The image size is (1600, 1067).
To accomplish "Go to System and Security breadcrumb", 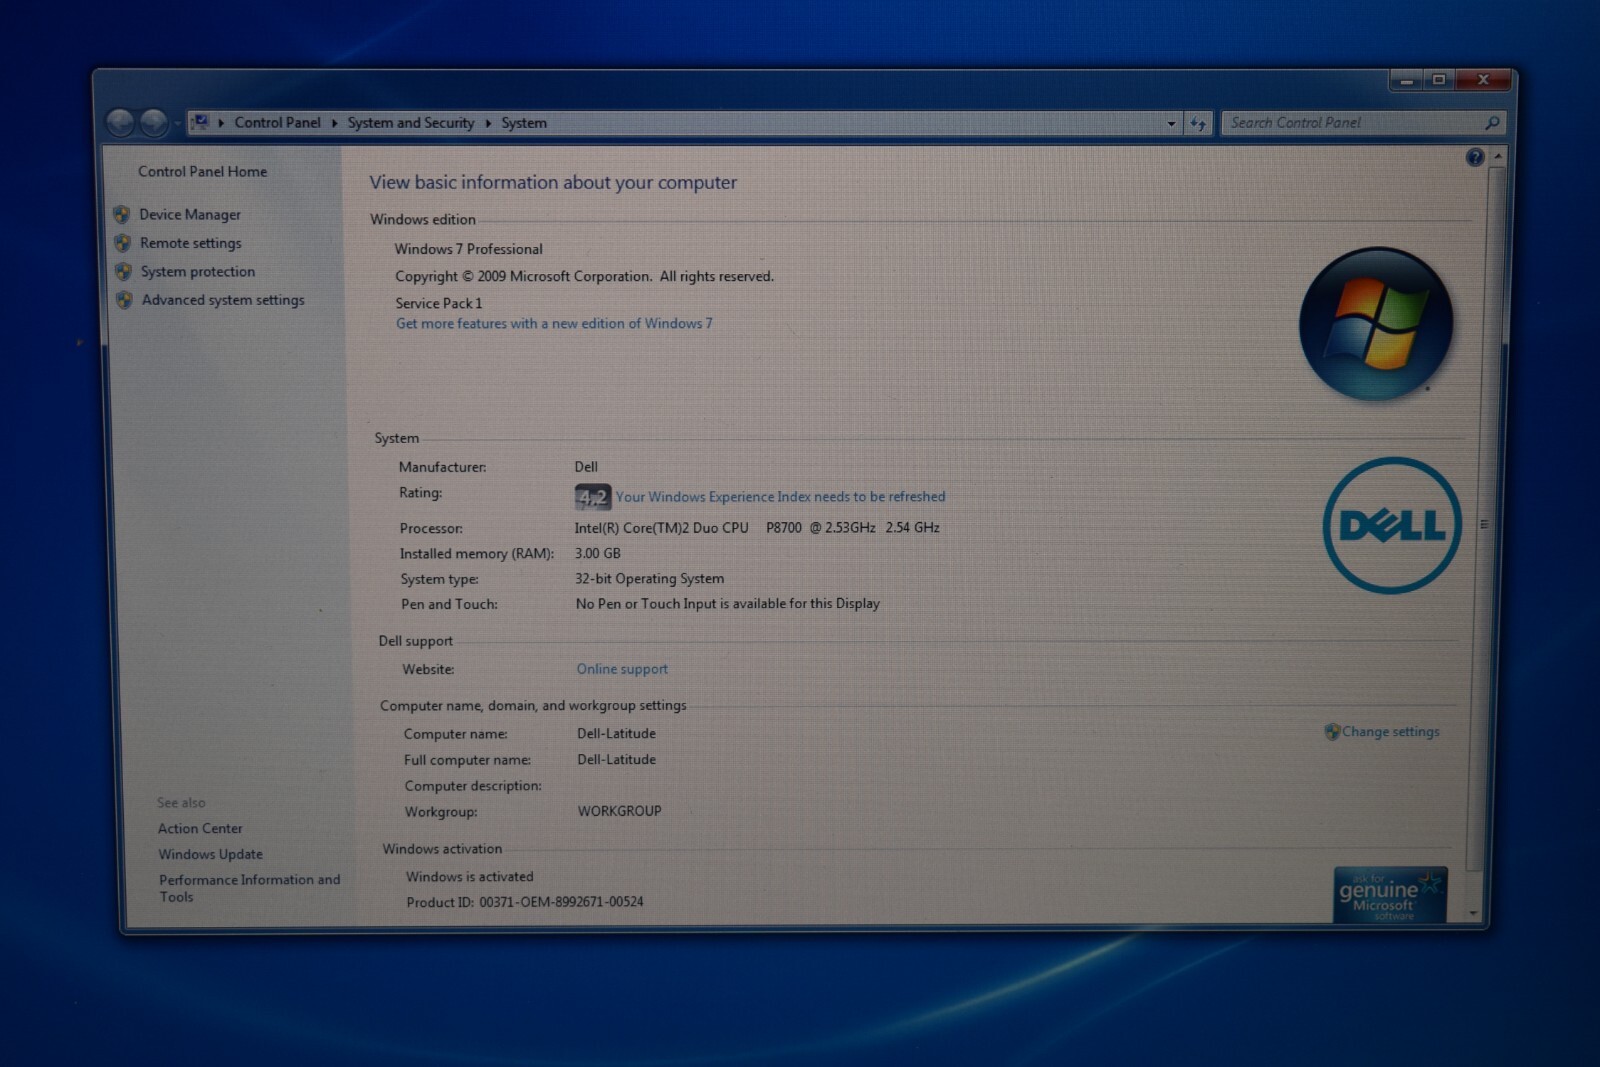I will (410, 123).
